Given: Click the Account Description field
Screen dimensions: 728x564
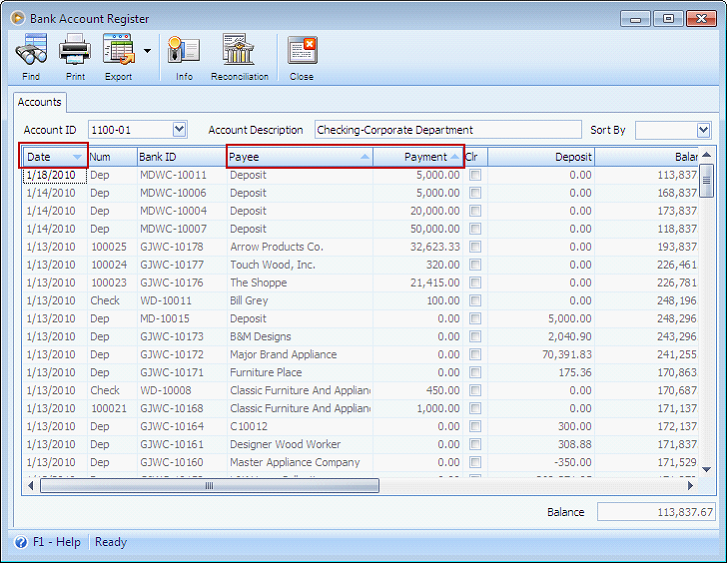Looking at the screenshot, I should pos(448,130).
